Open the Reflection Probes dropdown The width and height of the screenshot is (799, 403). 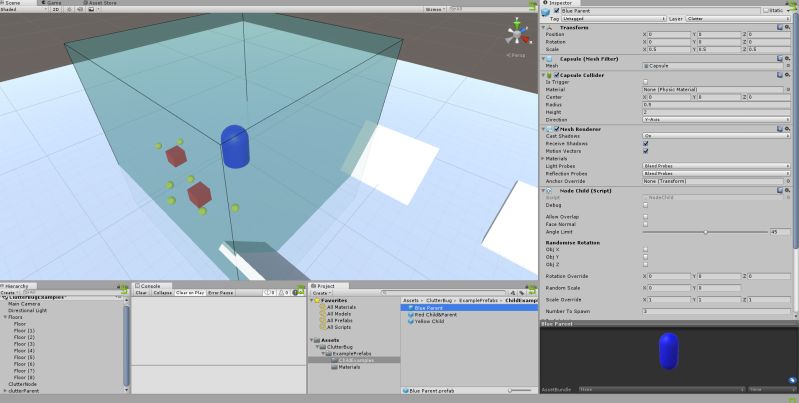[716, 174]
